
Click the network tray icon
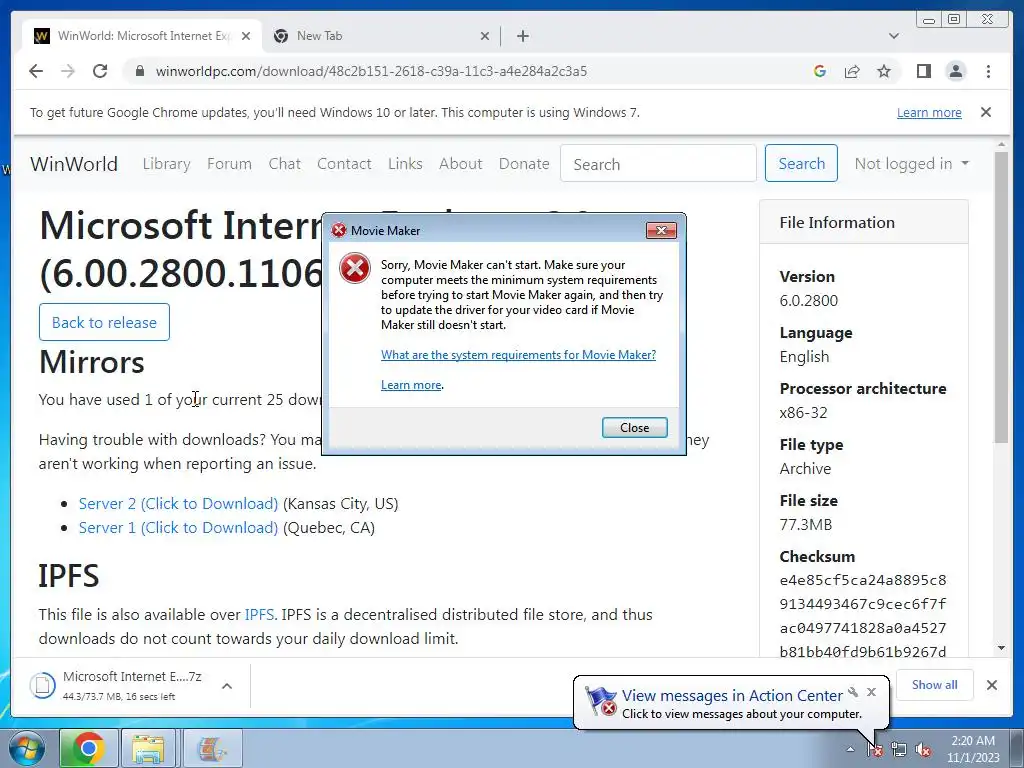tap(899, 749)
